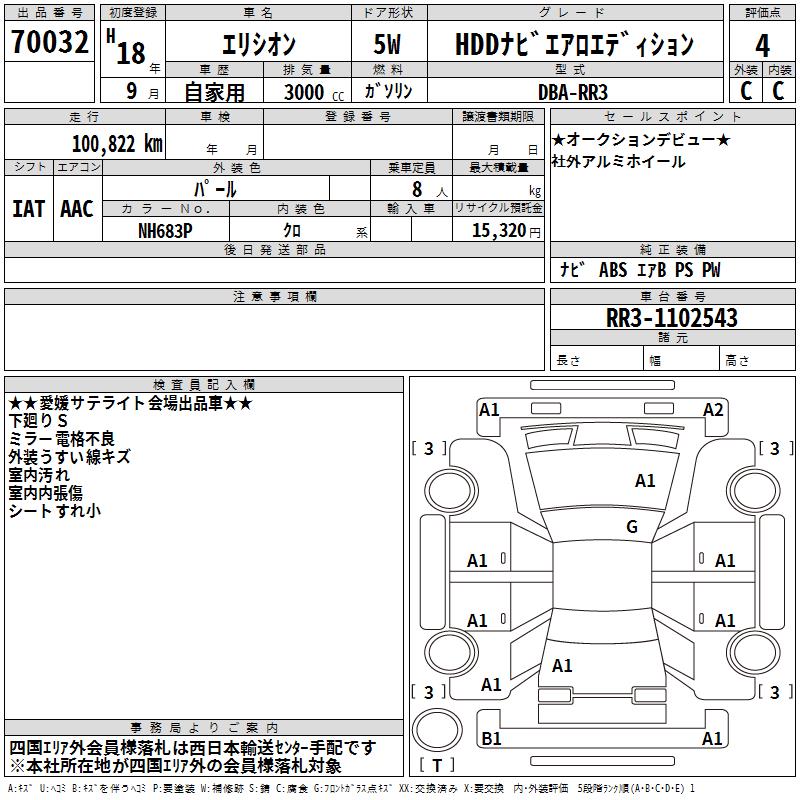Click the recycle deposit 15,320円
800x800 pixels.
click(506, 231)
